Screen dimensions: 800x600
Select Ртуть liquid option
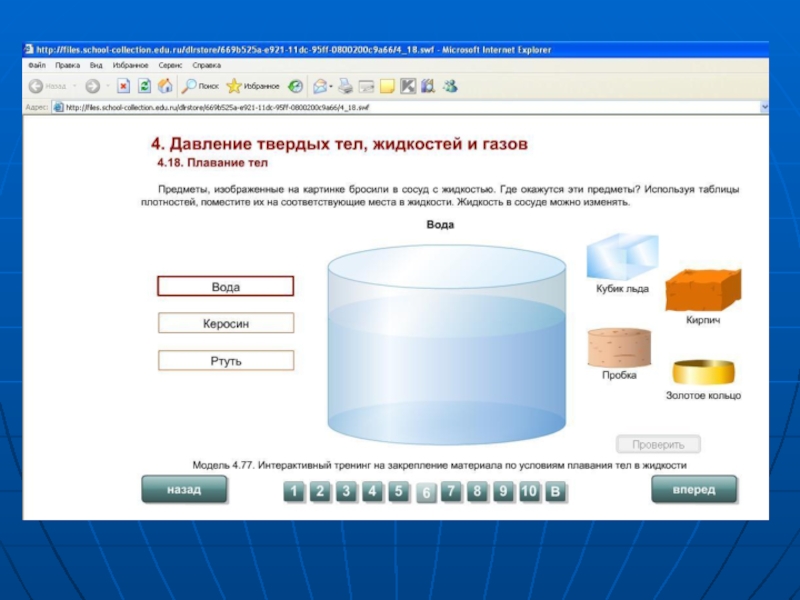point(226,361)
